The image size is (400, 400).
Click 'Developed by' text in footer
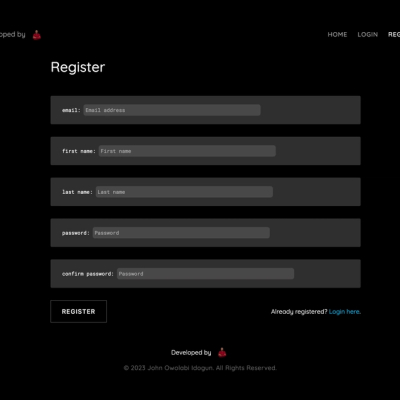point(191,353)
